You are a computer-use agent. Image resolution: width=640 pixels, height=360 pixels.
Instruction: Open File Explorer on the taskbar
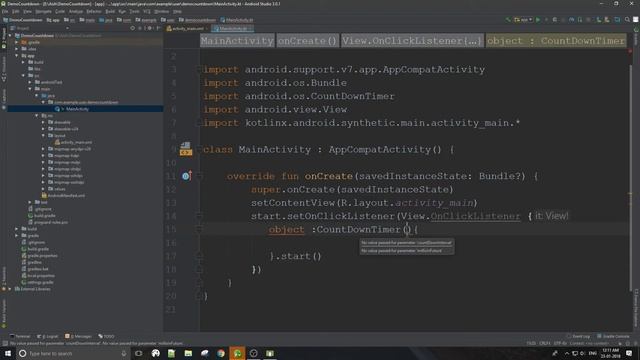(188, 353)
